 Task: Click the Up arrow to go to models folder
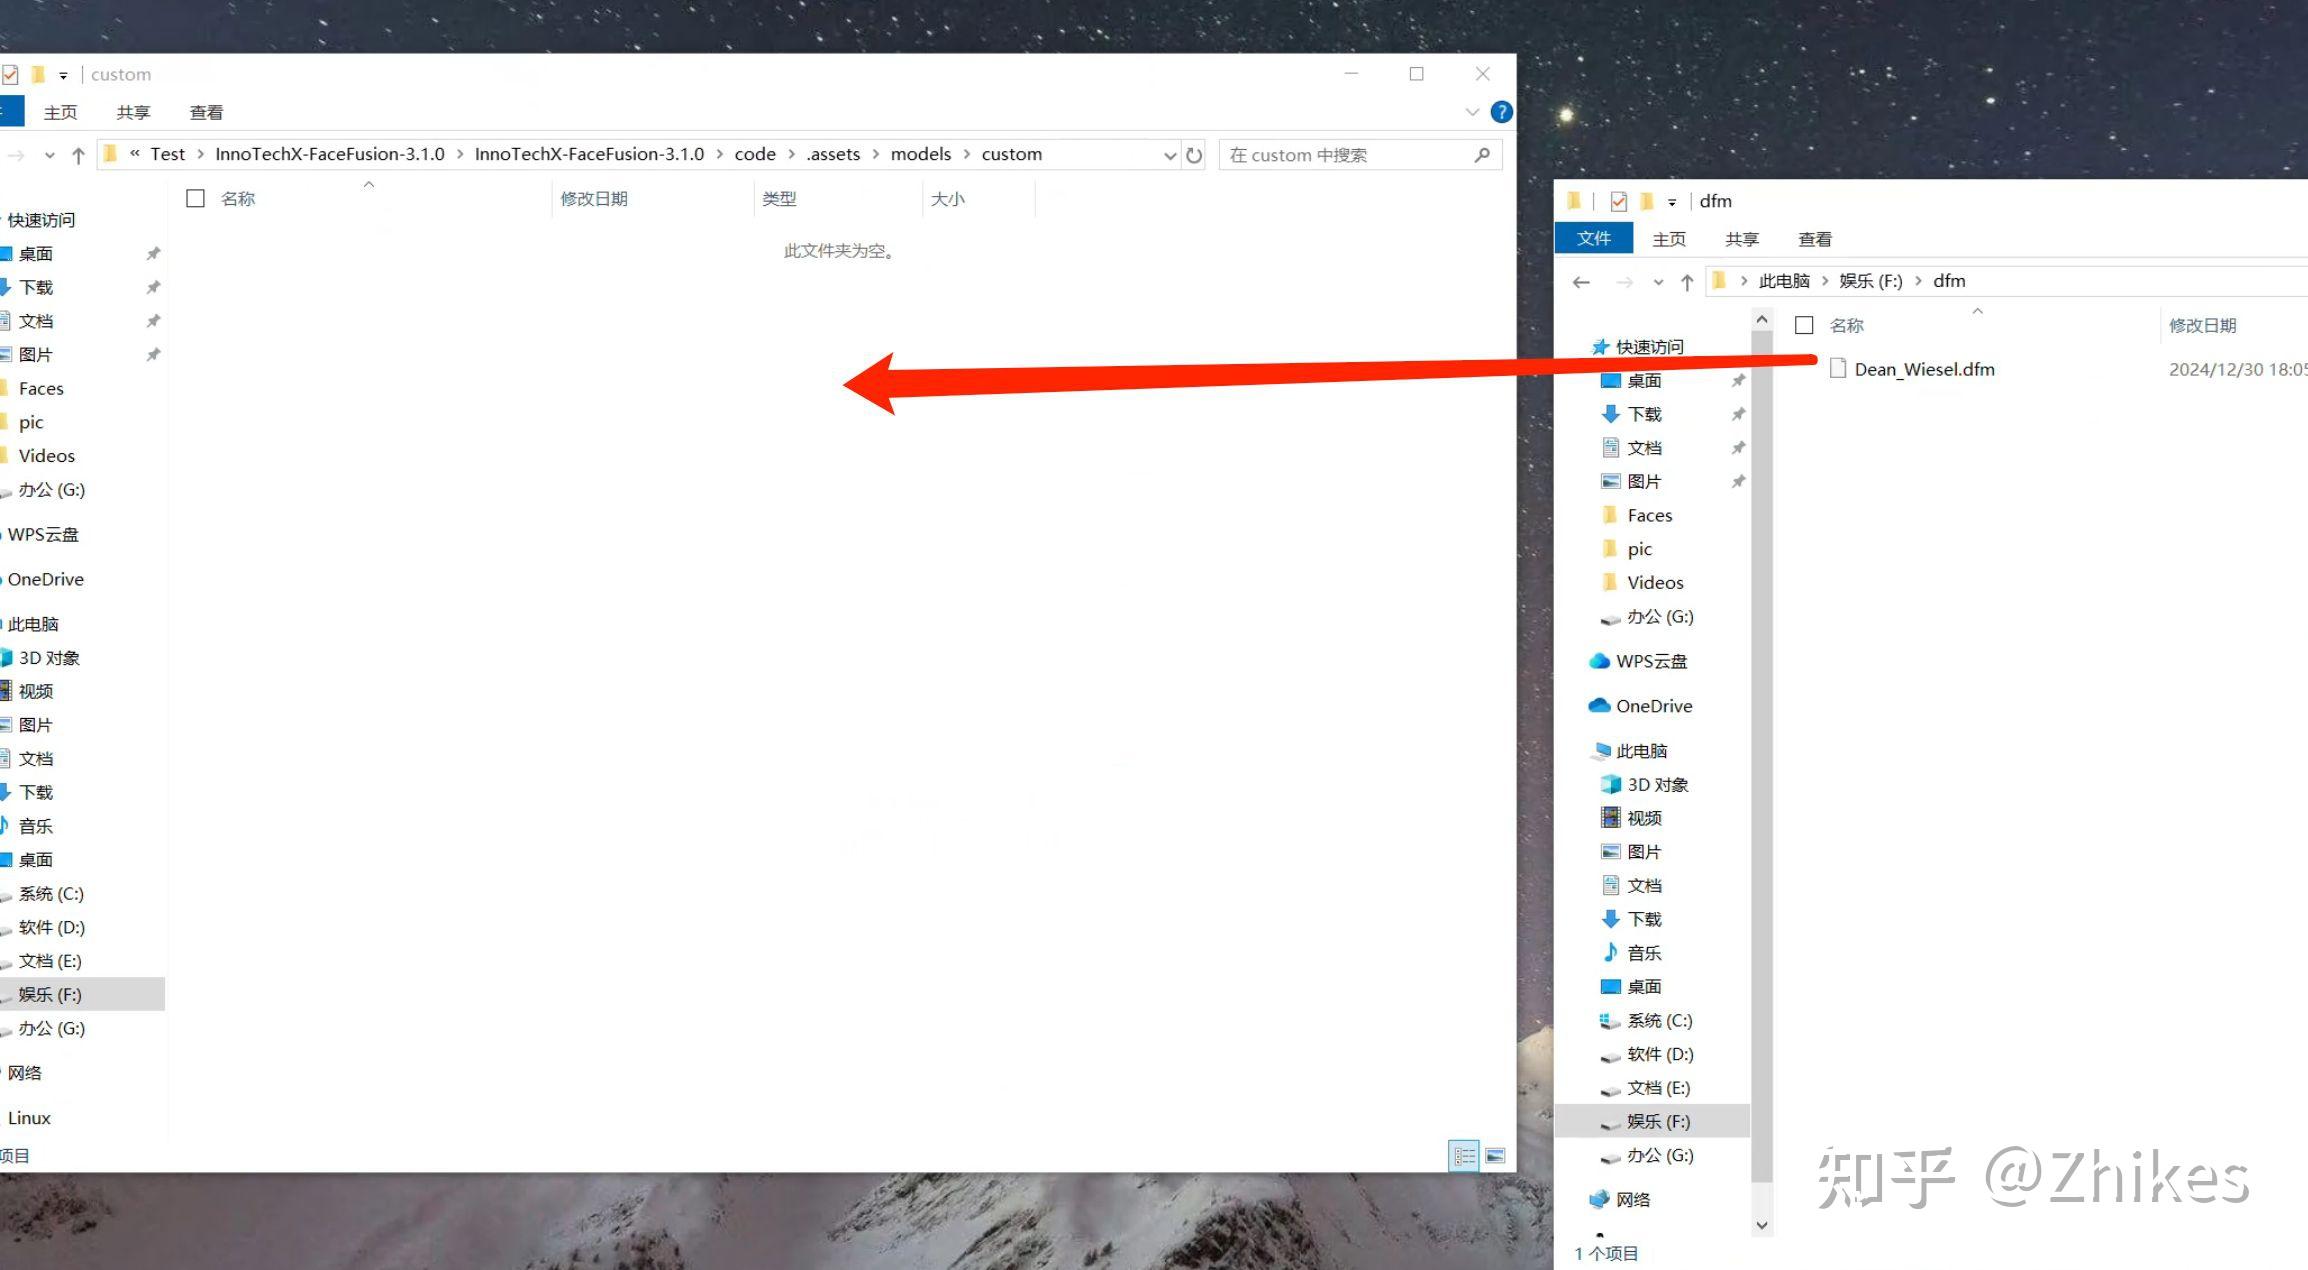click(x=78, y=154)
